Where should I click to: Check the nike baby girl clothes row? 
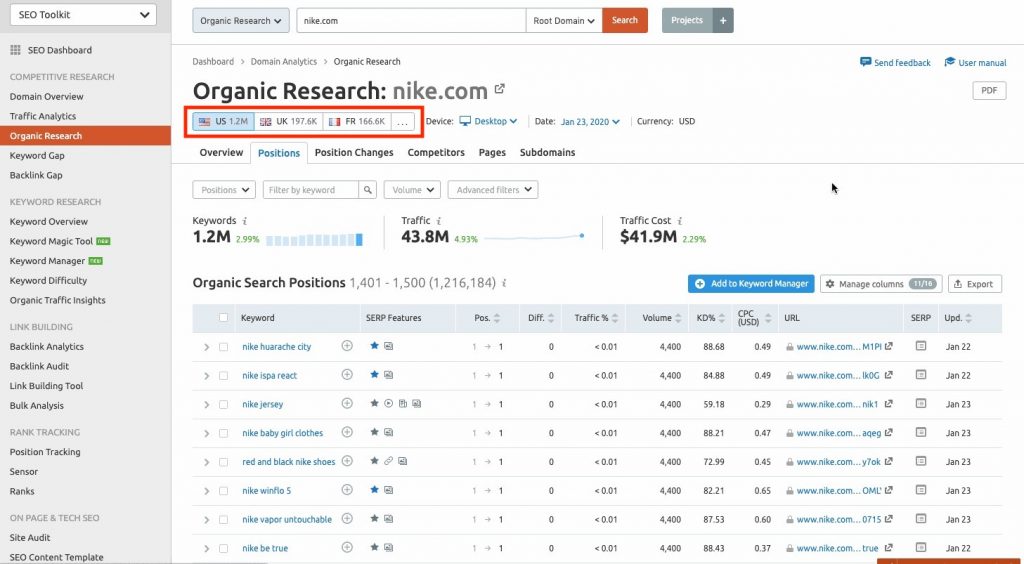click(x=223, y=433)
